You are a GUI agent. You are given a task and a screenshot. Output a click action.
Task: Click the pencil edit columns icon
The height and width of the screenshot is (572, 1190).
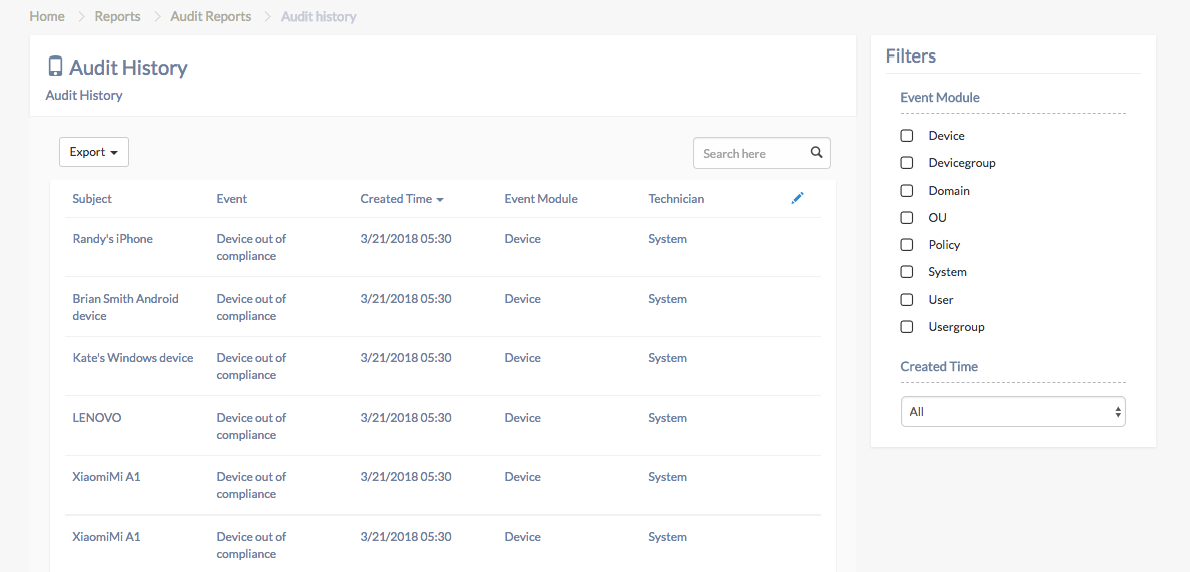796,198
